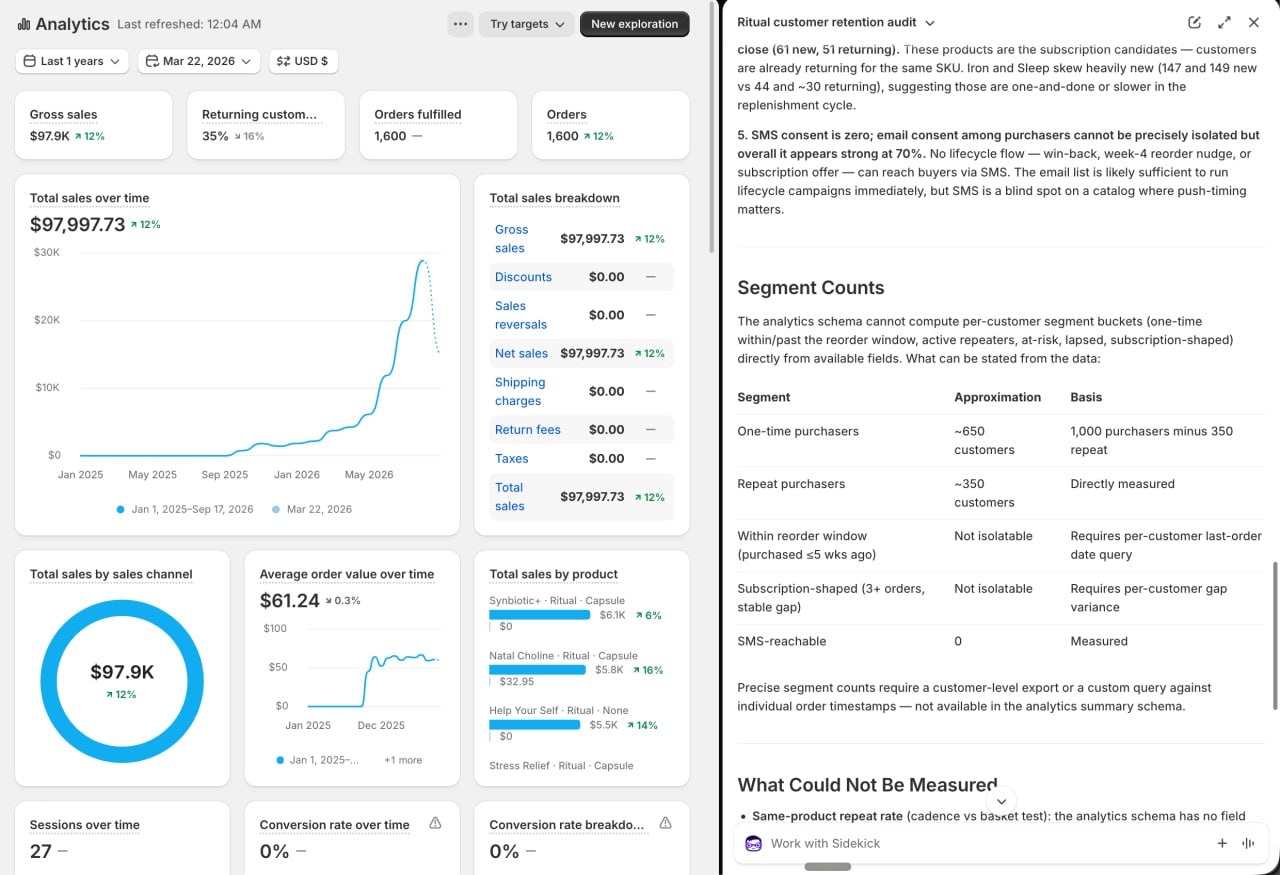The height and width of the screenshot is (875, 1280).
Task: Expand the Sidekick panel to full screen
Action: click(1224, 22)
